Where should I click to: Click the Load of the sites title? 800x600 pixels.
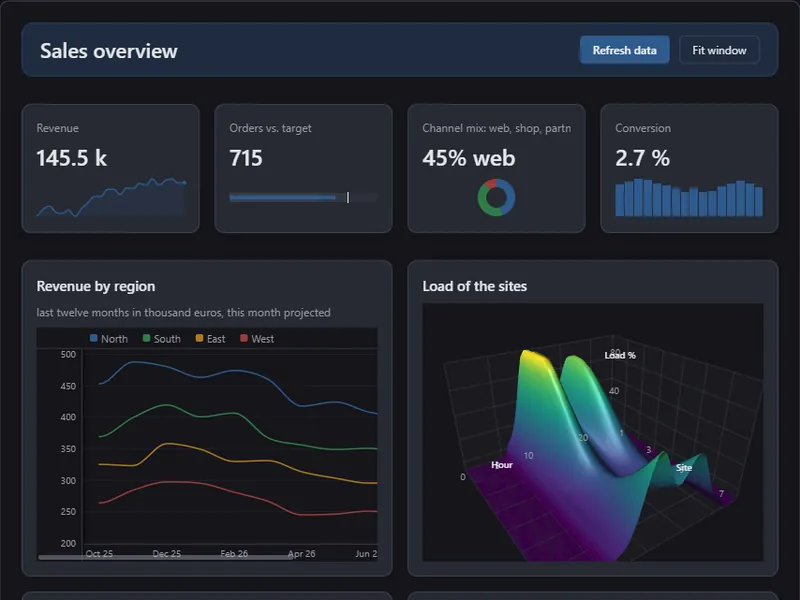[474, 286]
